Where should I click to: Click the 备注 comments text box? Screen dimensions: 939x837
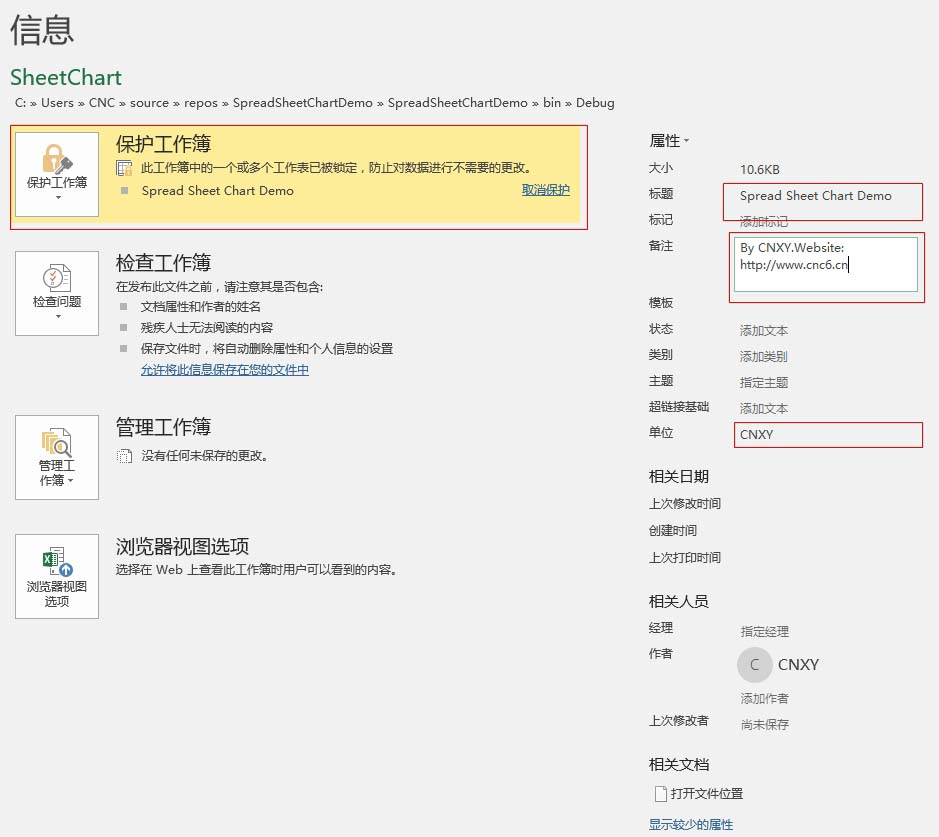coord(826,265)
